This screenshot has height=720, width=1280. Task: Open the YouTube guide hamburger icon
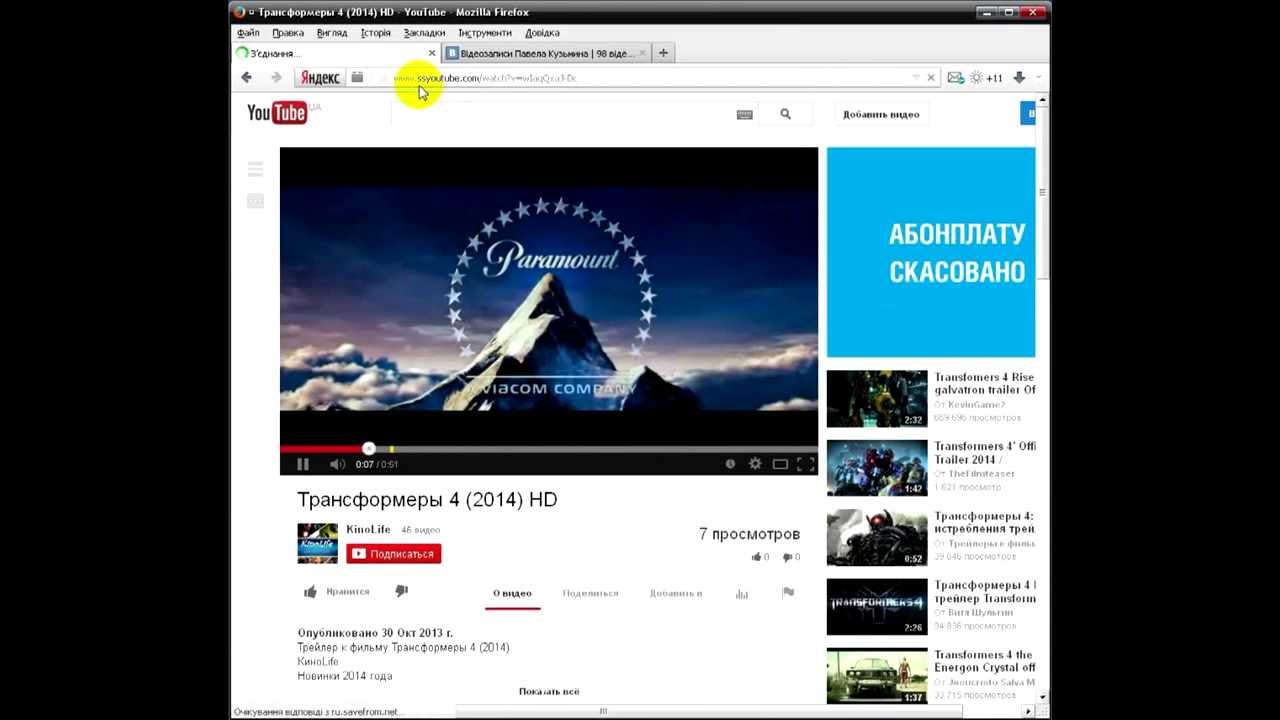255,169
